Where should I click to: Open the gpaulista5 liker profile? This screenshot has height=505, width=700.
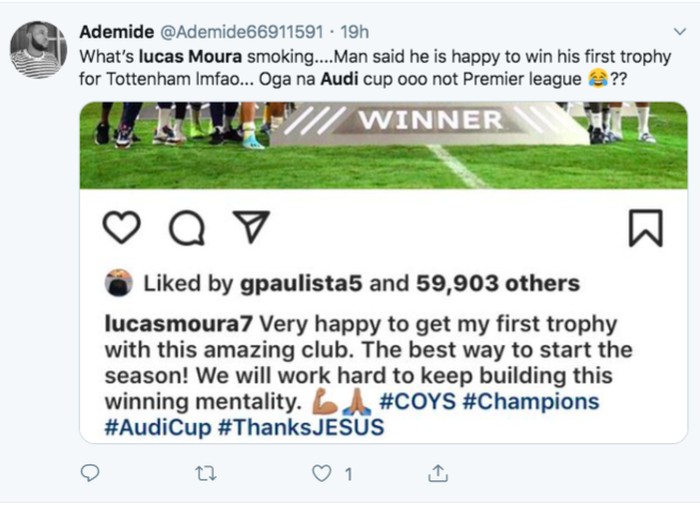(x=302, y=284)
